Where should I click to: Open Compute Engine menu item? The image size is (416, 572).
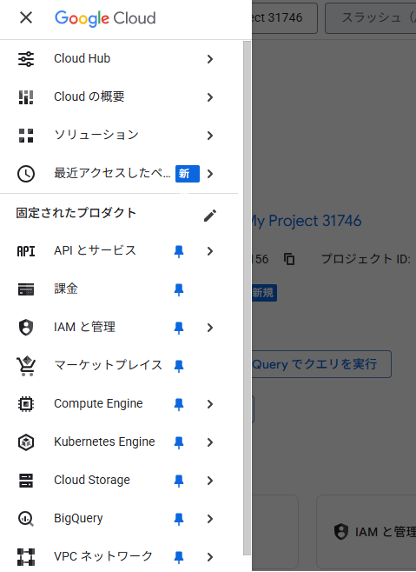pyautogui.click(x=119, y=404)
